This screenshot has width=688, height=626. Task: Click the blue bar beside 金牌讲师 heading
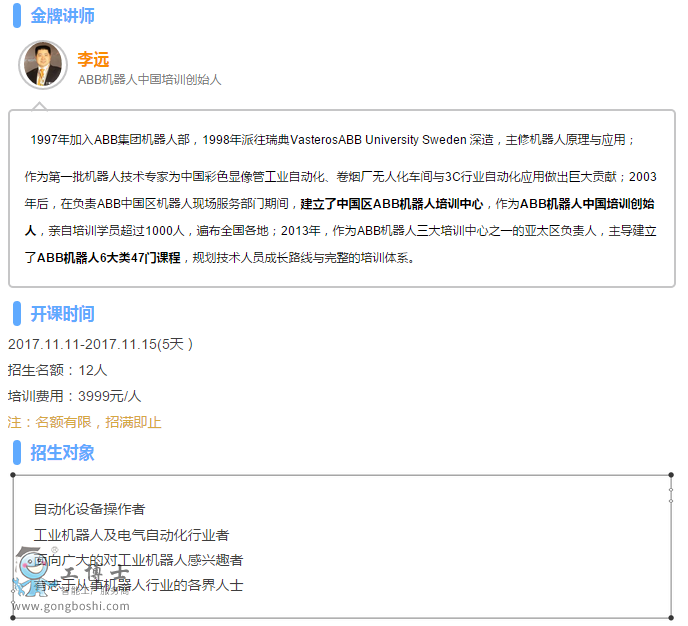pyautogui.click(x=16, y=16)
